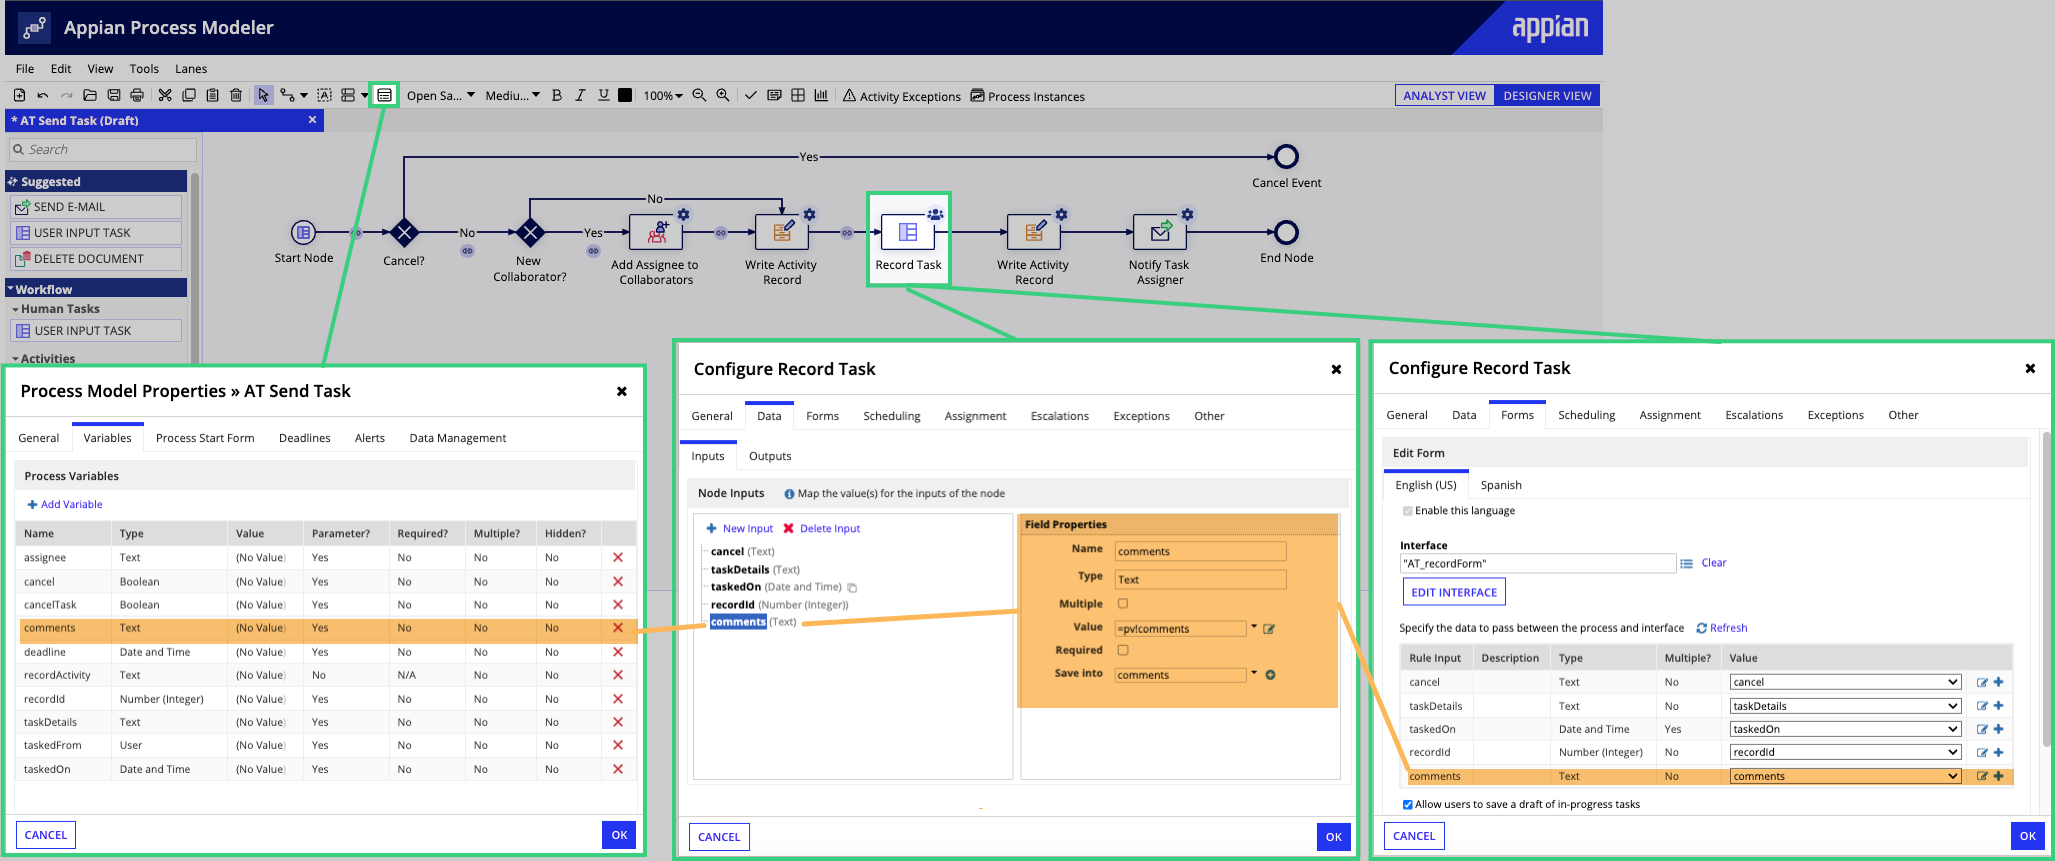Open the comments value dropdown in Forms
The width and height of the screenshot is (2055, 861).
1845,776
